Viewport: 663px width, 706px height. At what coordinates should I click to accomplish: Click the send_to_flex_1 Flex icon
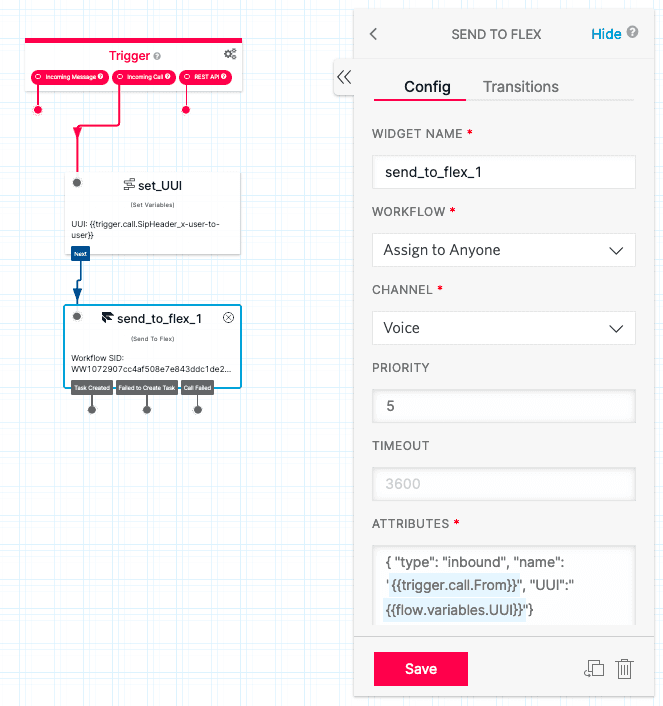(107, 318)
